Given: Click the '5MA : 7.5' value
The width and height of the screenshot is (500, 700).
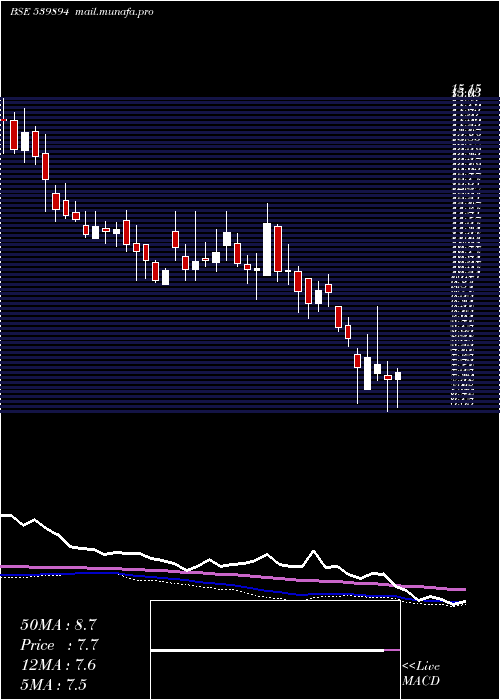Looking at the screenshot, I should 54,685.
